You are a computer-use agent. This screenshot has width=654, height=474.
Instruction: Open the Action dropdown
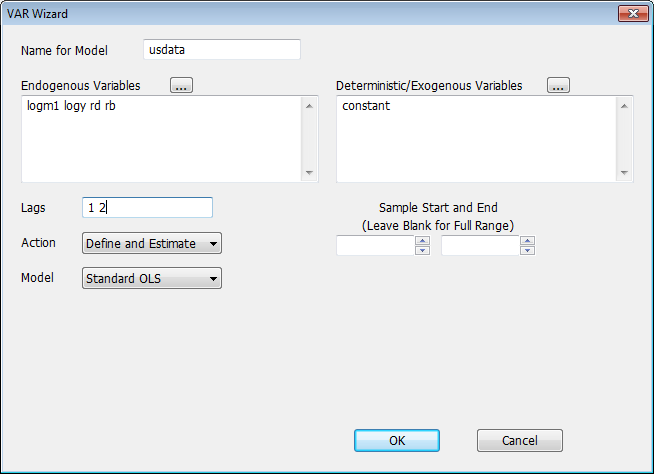click(151, 243)
